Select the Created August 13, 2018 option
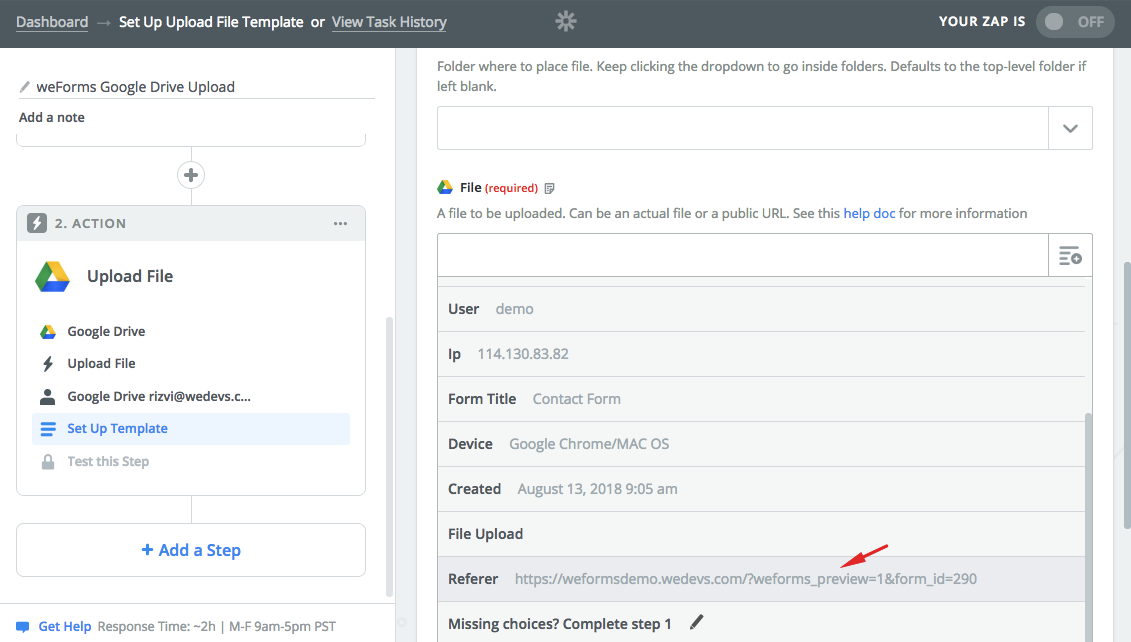Image resolution: width=1131 pixels, height=642 pixels. coord(761,489)
